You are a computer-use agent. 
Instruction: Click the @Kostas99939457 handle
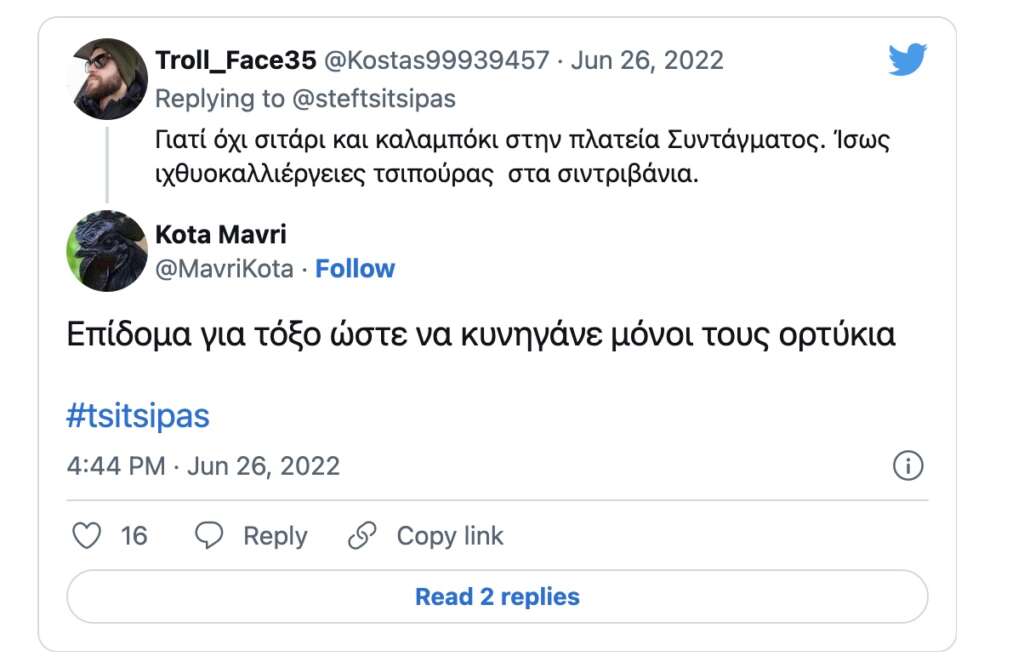(x=437, y=60)
